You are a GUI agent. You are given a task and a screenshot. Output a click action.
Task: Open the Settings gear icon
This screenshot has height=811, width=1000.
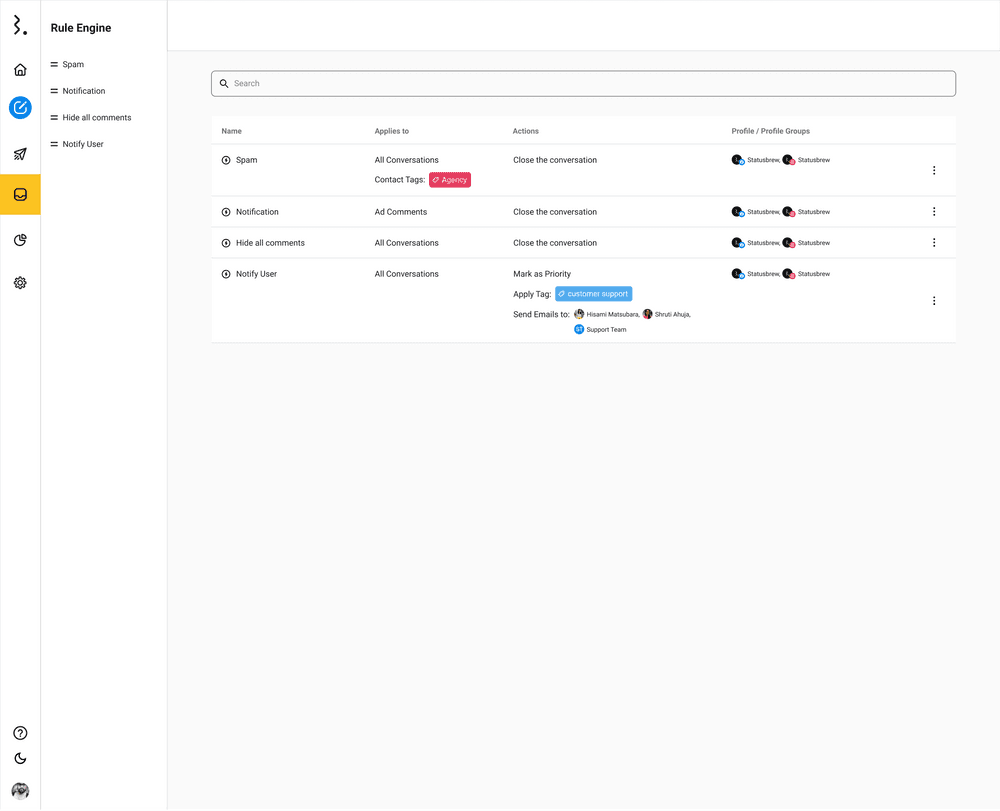click(20, 283)
